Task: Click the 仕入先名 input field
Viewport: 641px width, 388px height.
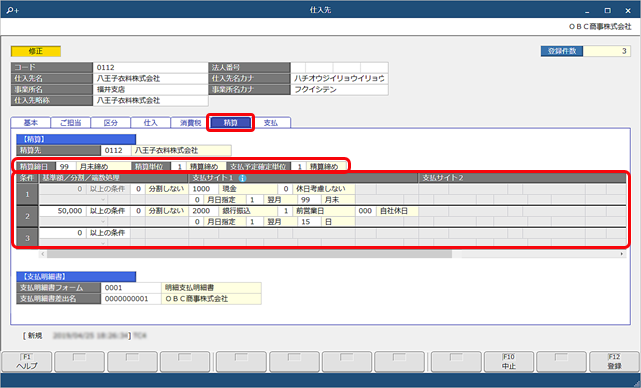Action: coord(150,78)
